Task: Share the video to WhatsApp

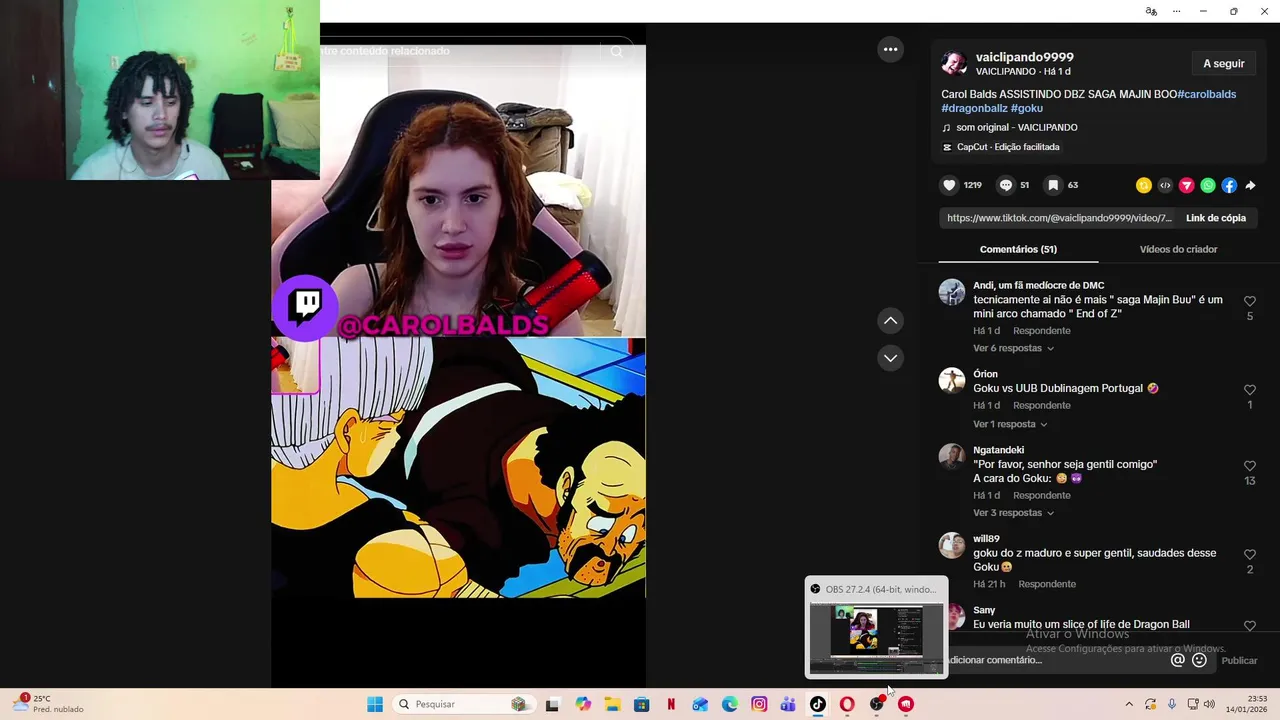Action: [x=1208, y=185]
